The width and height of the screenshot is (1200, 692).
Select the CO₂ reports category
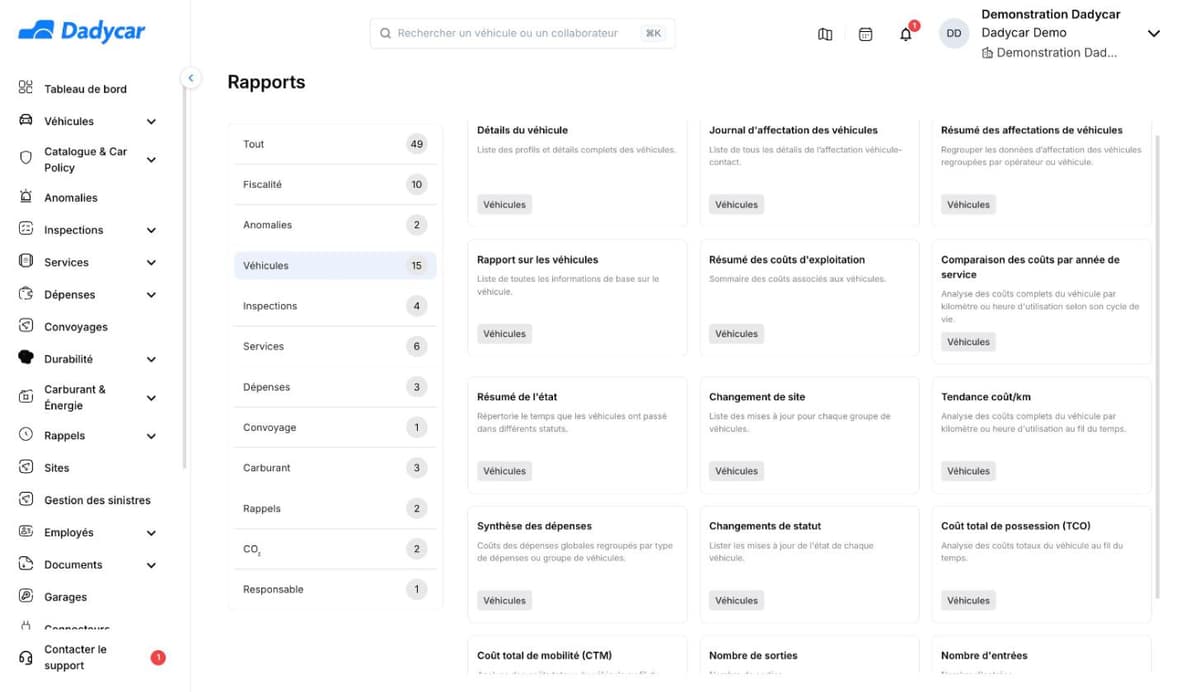coord(335,549)
